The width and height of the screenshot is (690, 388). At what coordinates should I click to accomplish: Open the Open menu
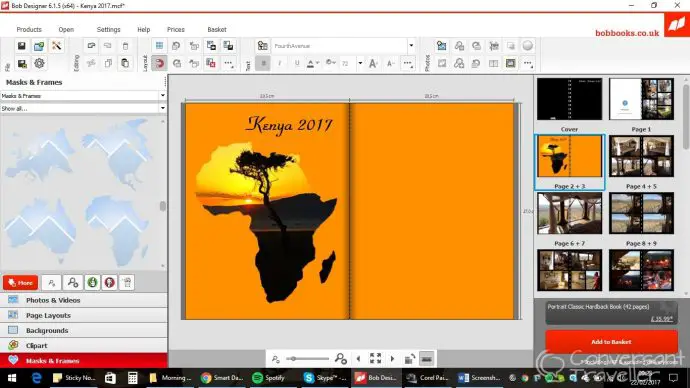click(x=66, y=29)
